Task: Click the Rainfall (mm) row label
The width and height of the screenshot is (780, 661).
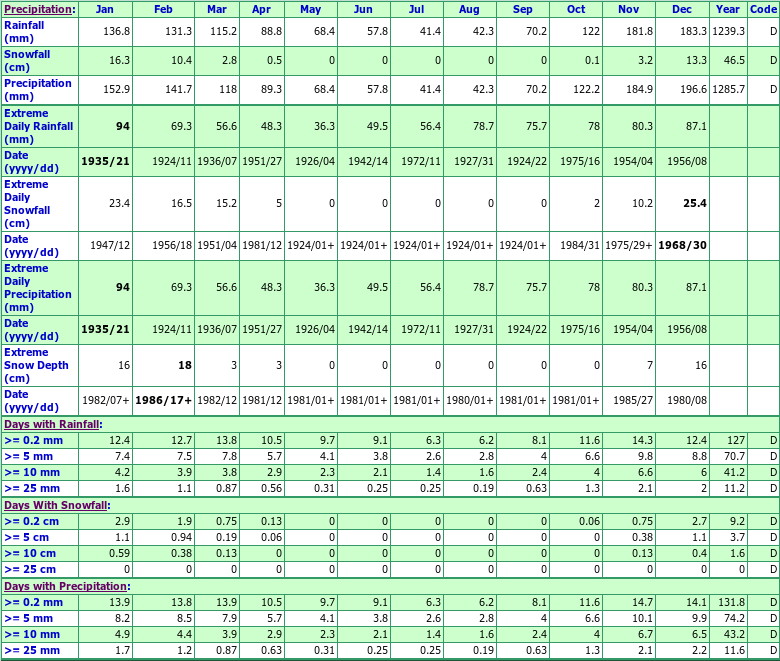Action: pos(24,31)
